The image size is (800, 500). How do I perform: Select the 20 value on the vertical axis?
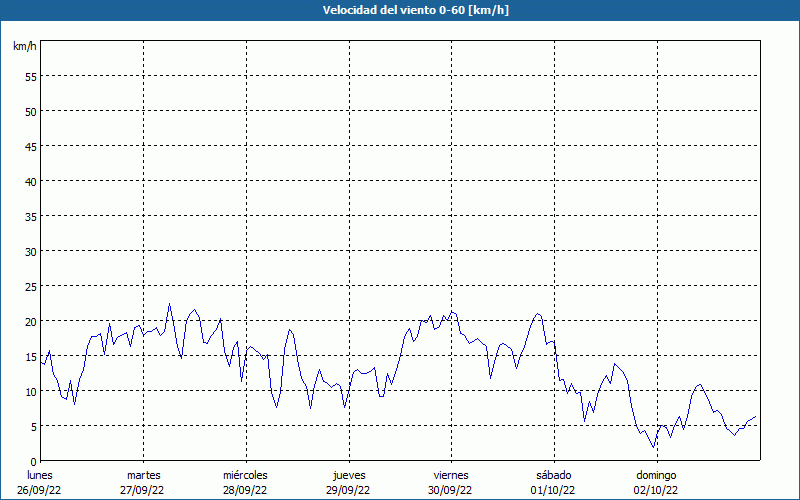[x=31, y=321]
